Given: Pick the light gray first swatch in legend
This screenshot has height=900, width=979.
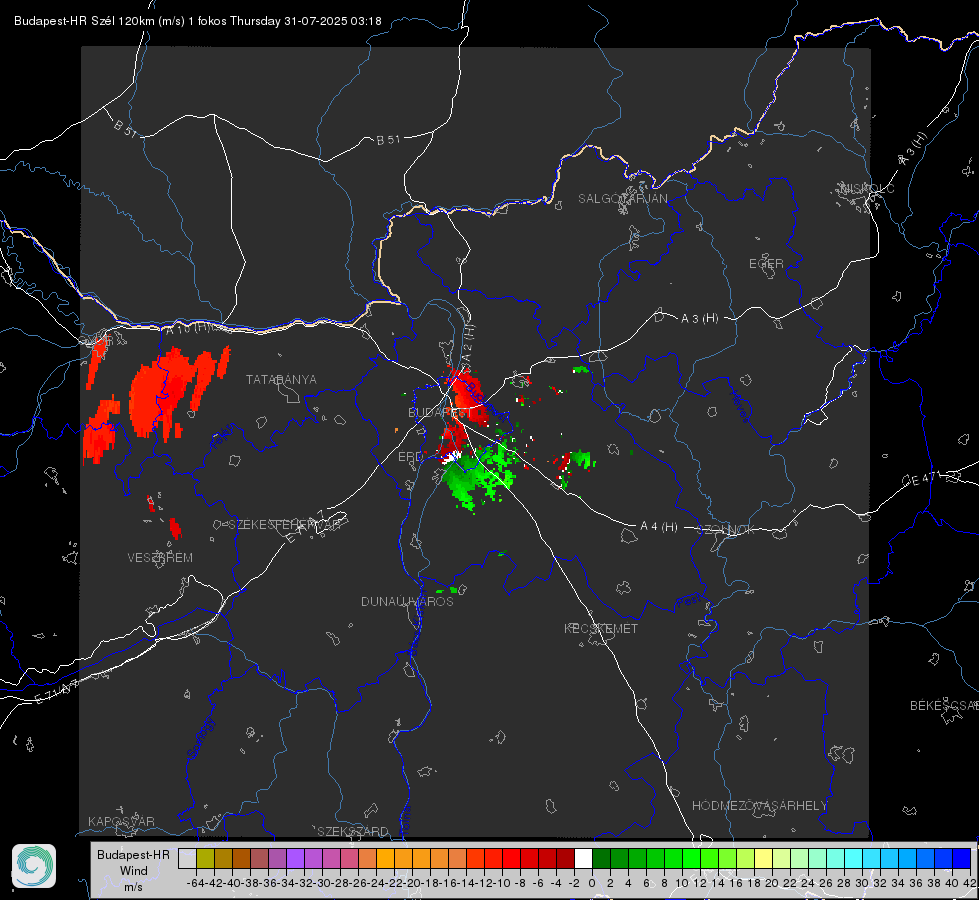Looking at the screenshot, I should [187, 858].
